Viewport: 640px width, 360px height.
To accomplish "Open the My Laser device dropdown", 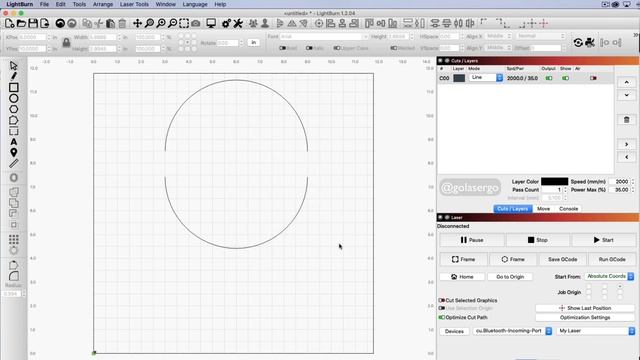I will 596,331.
